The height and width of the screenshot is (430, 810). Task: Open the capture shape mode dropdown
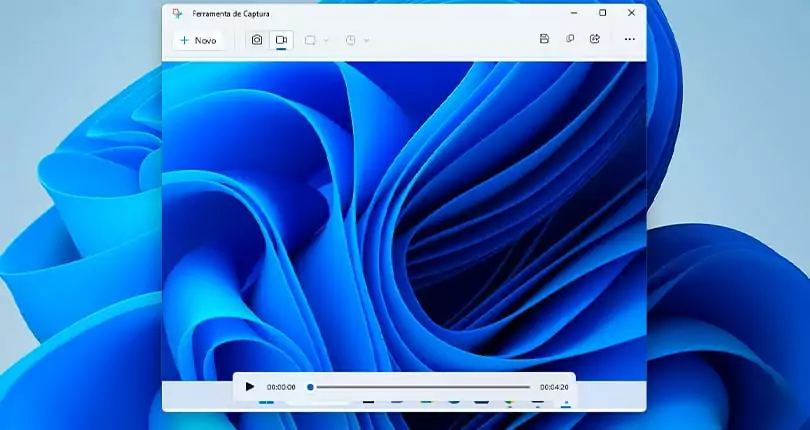(x=317, y=40)
